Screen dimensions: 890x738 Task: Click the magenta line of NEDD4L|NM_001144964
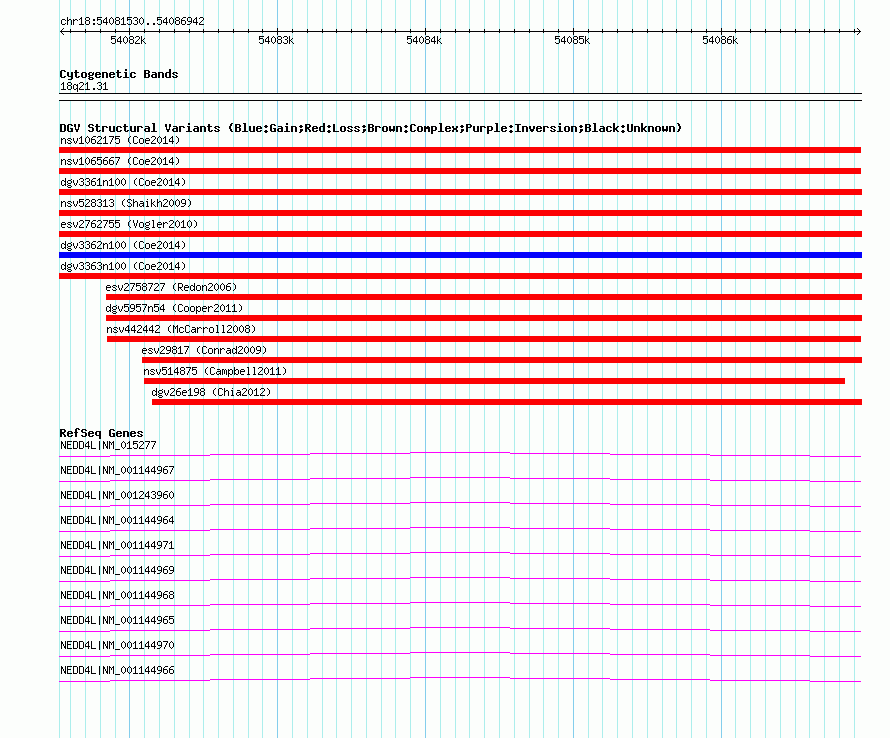coord(460,529)
